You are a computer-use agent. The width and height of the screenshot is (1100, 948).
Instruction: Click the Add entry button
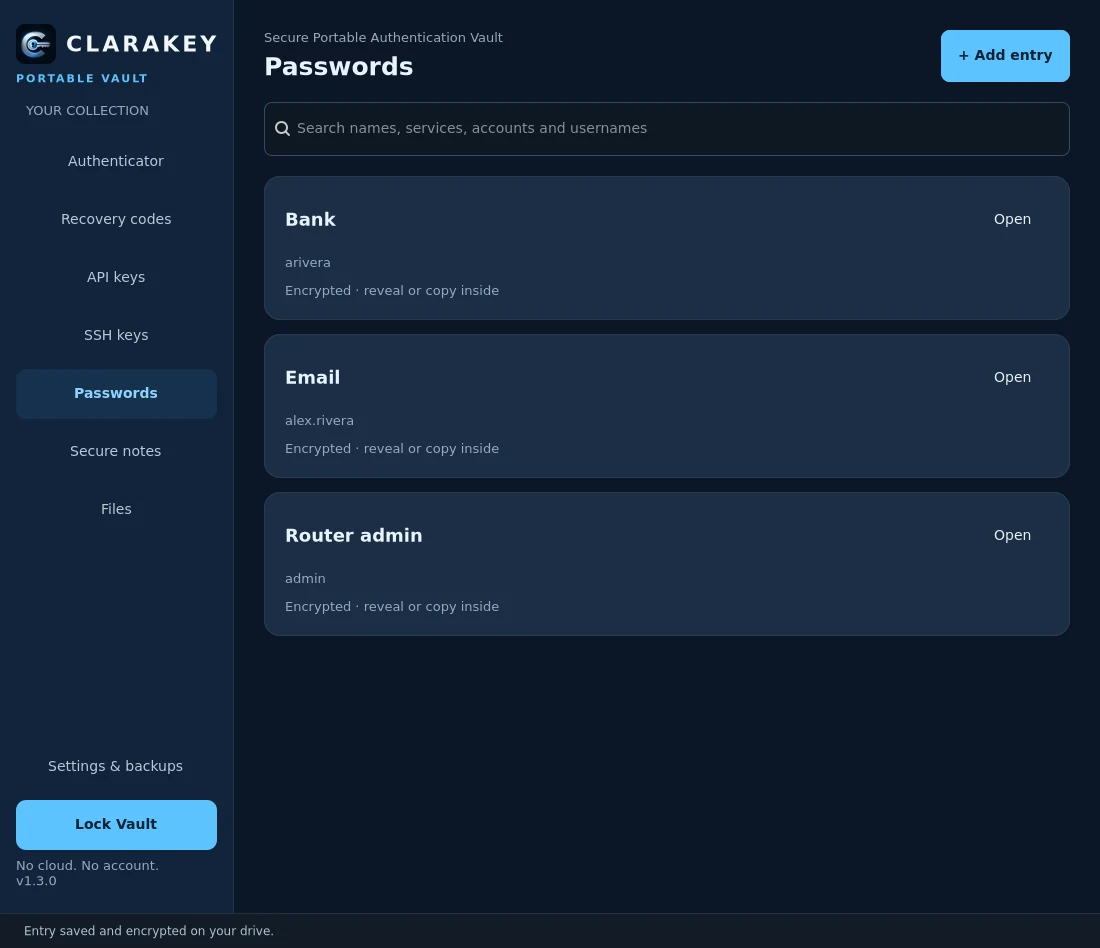tap(1005, 55)
